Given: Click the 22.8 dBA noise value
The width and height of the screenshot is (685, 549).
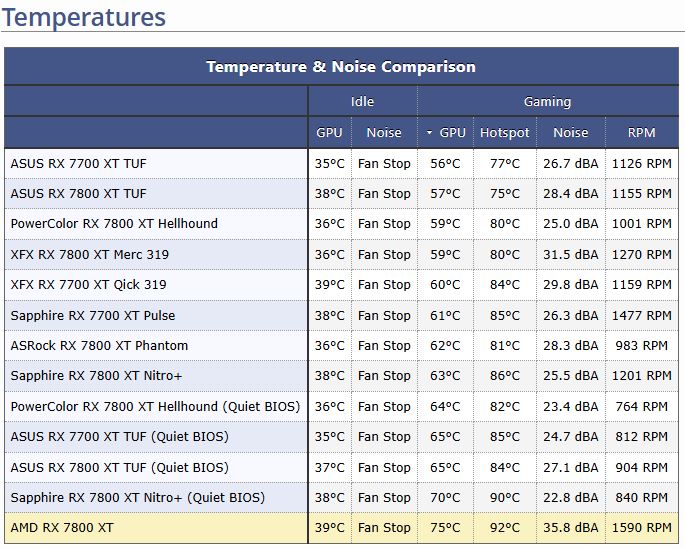Looking at the screenshot, I should [x=571, y=497].
